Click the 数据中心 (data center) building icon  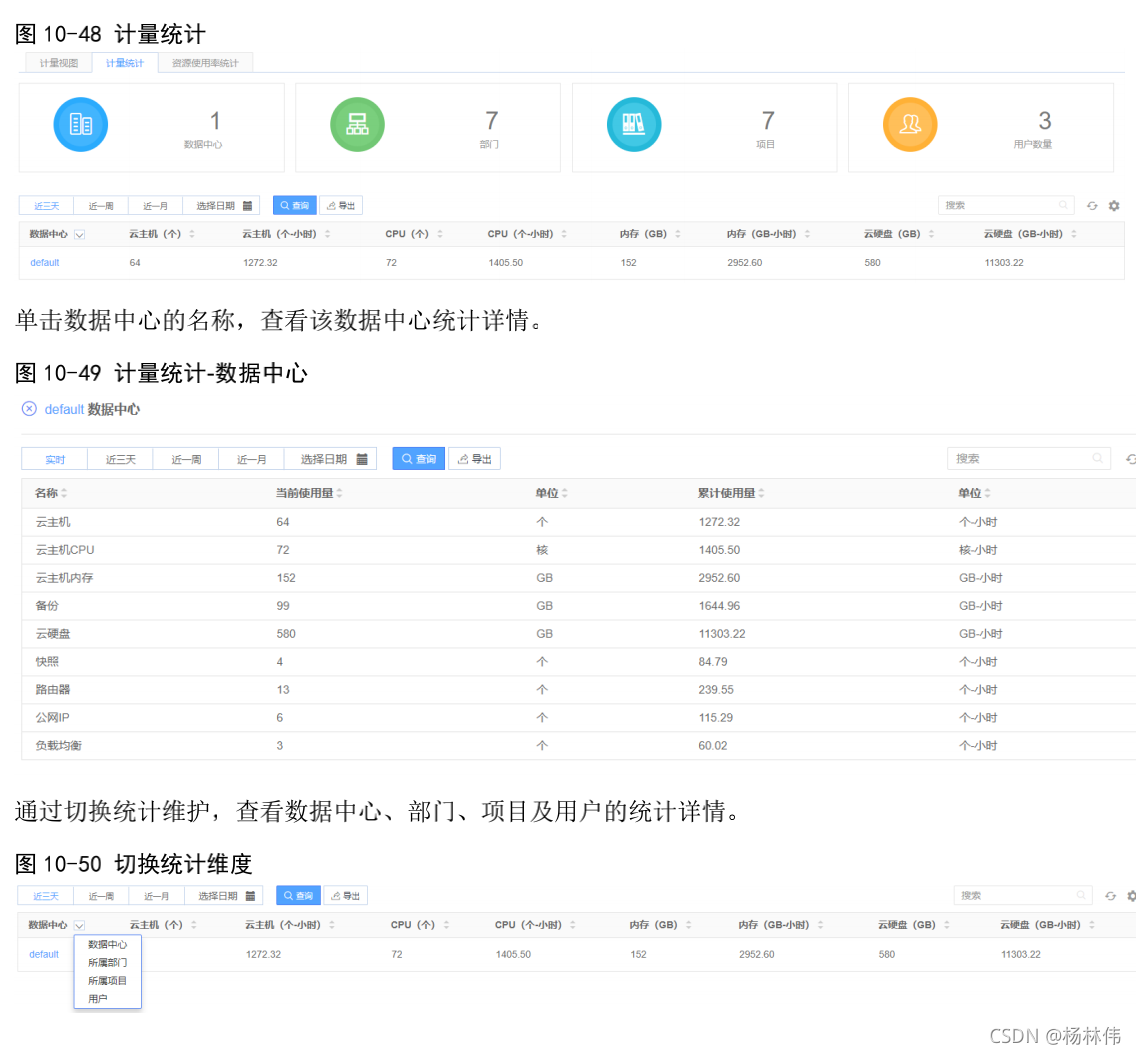pyautogui.click(x=80, y=124)
